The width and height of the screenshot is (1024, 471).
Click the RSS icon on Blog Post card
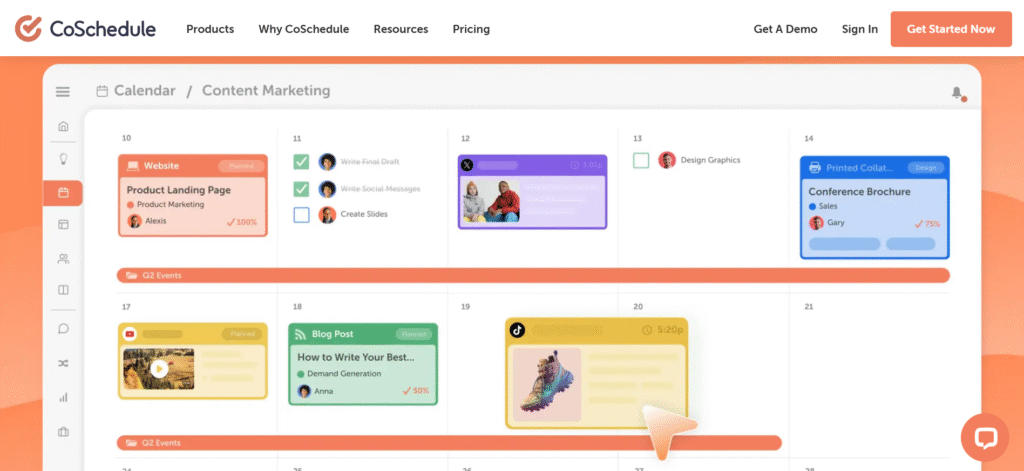pos(301,334)
